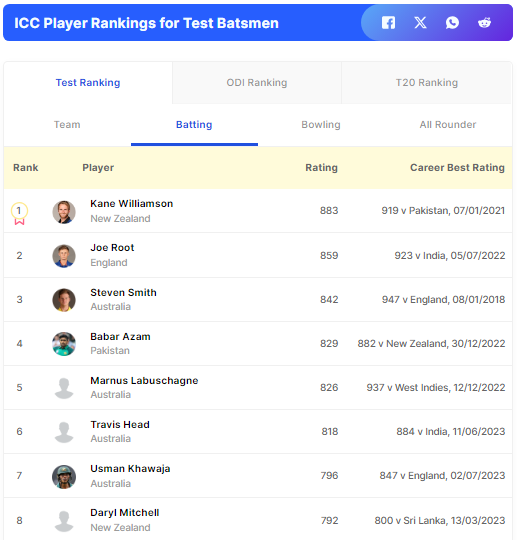Open Joe Root's profile photo
The width and height of the screenshot is (517, 540).
click(x=64, y=256)
